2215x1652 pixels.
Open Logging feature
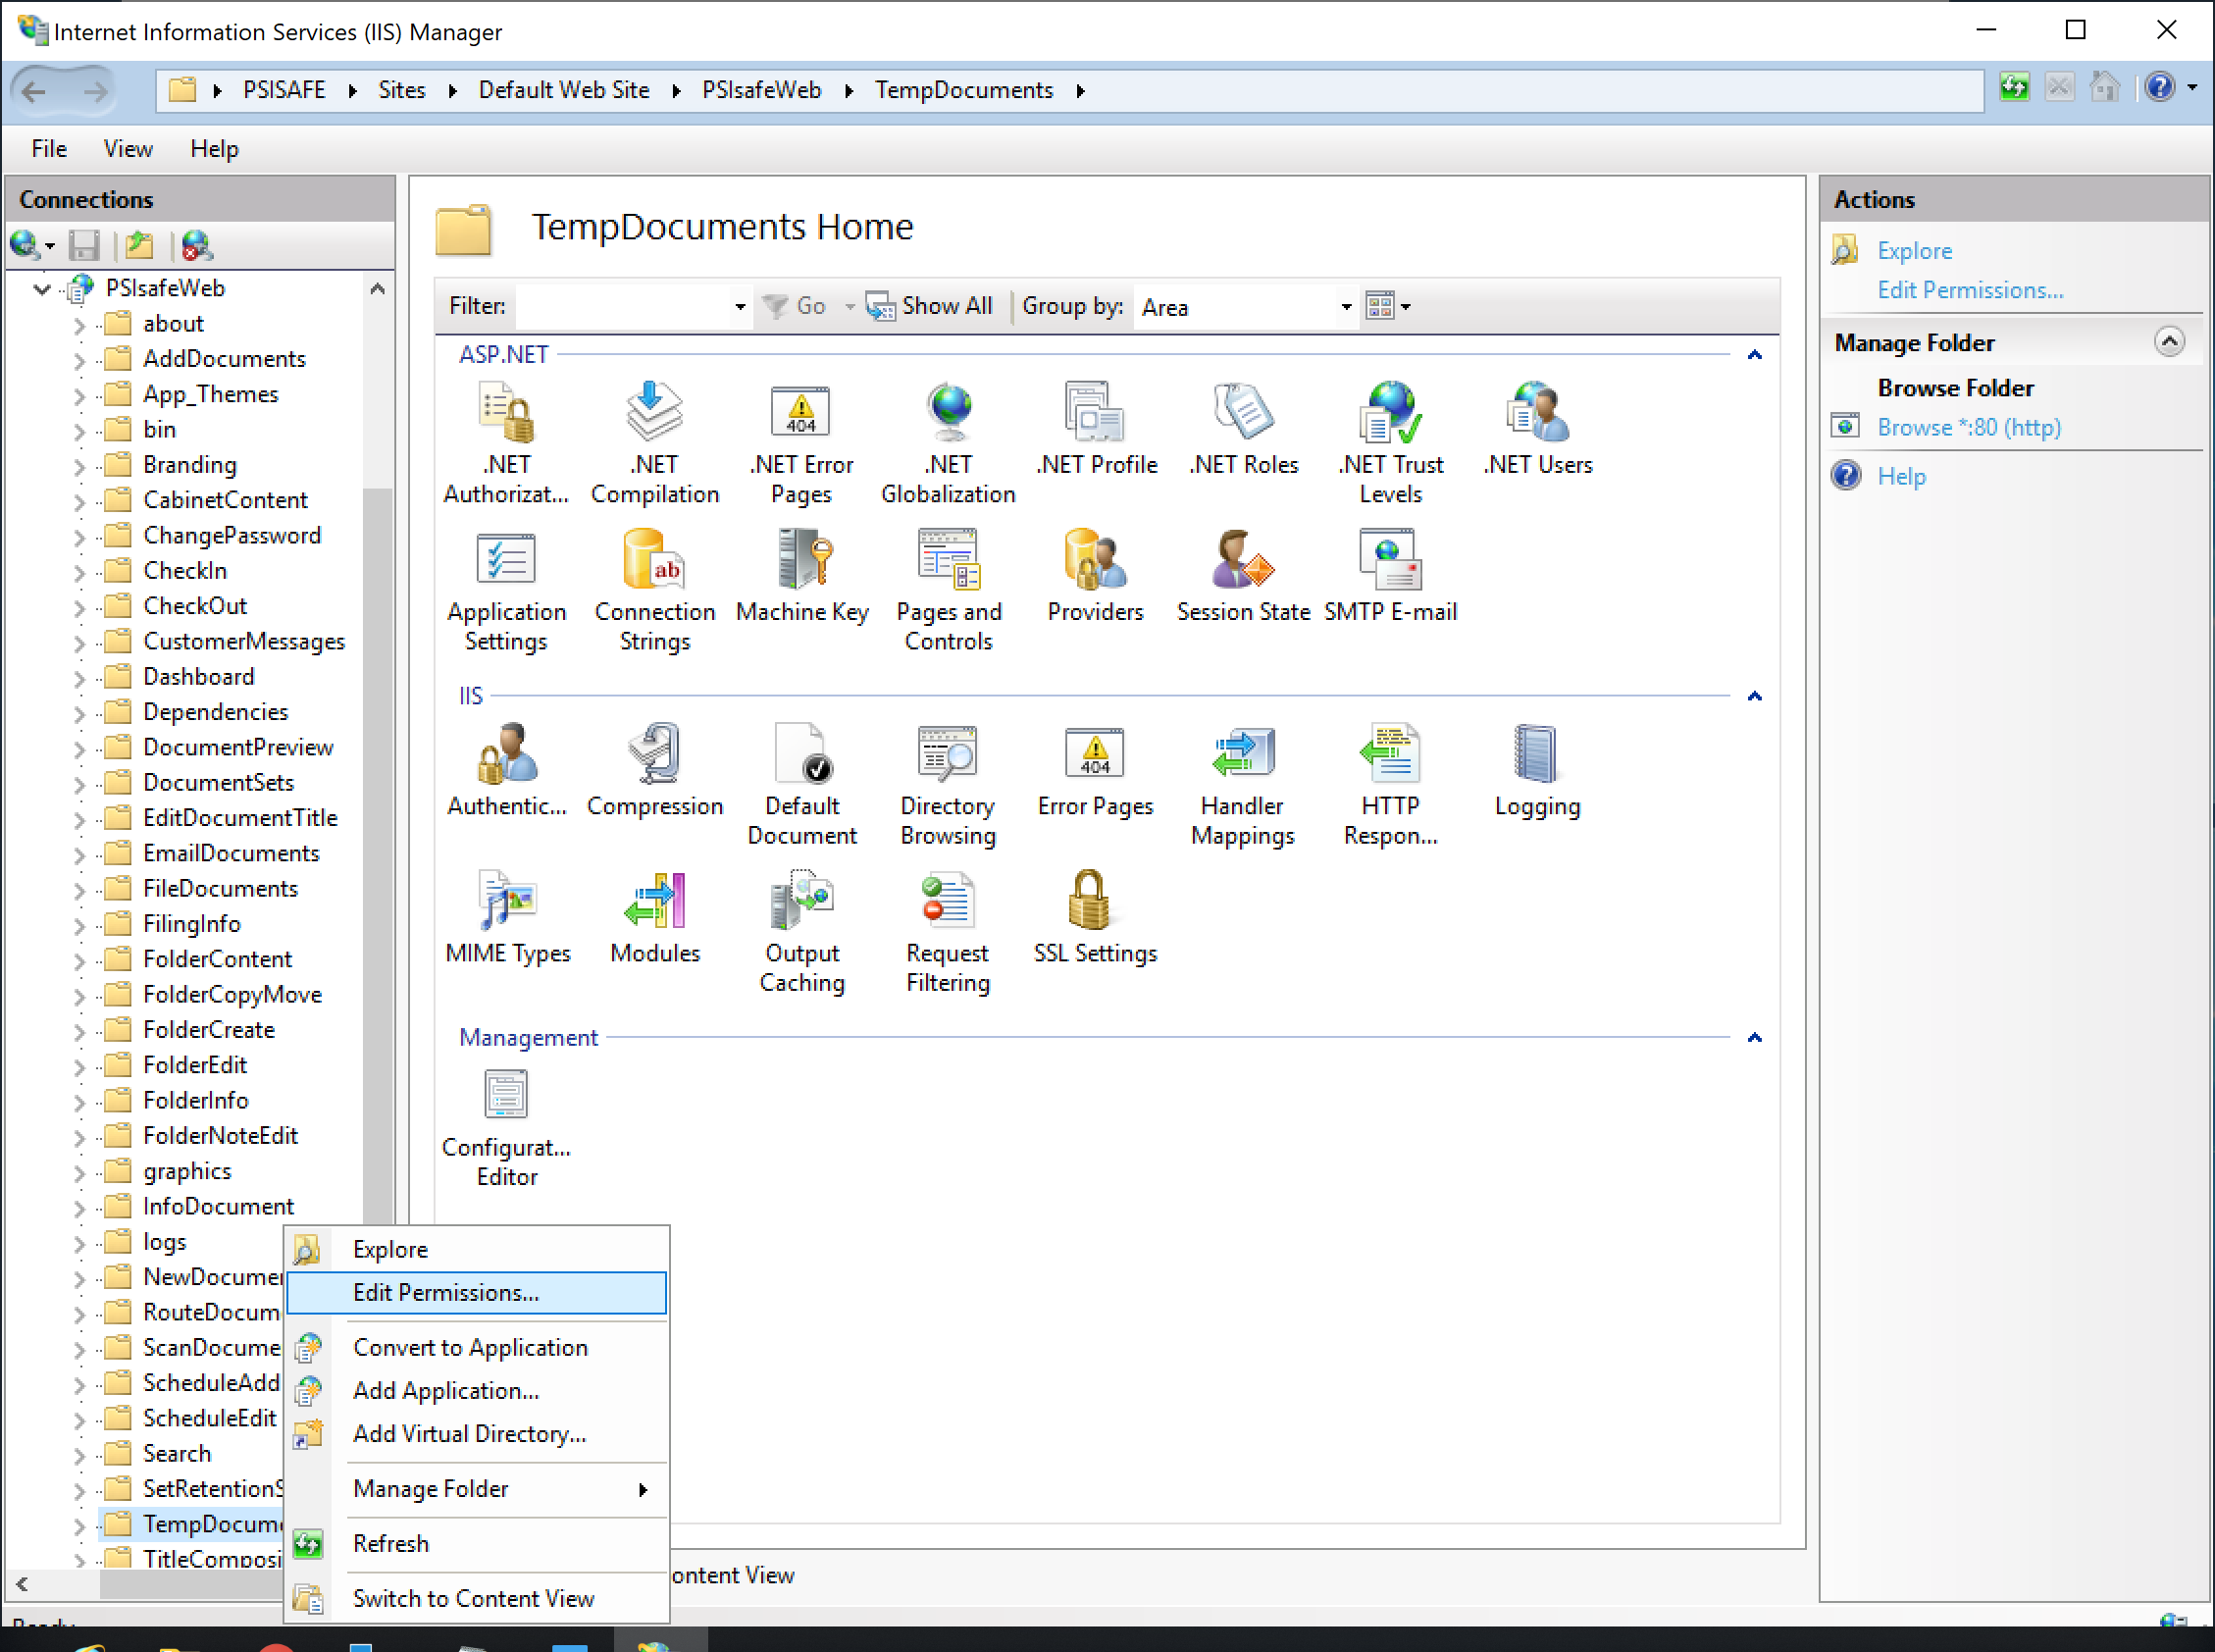pyautogui.click(x=1537, y=769)
